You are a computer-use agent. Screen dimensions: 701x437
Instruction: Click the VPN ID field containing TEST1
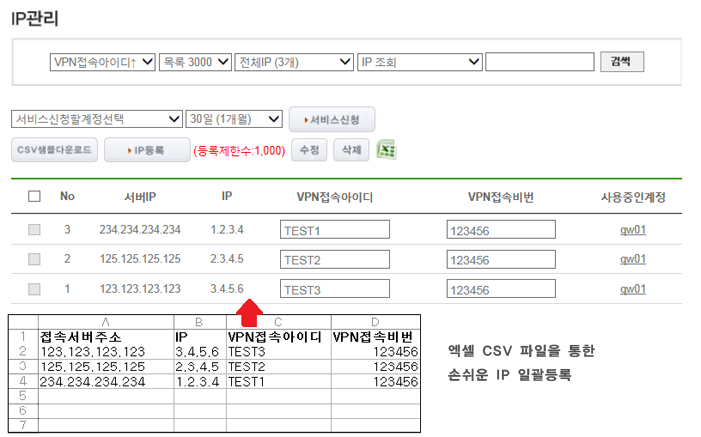coord(335,230)
